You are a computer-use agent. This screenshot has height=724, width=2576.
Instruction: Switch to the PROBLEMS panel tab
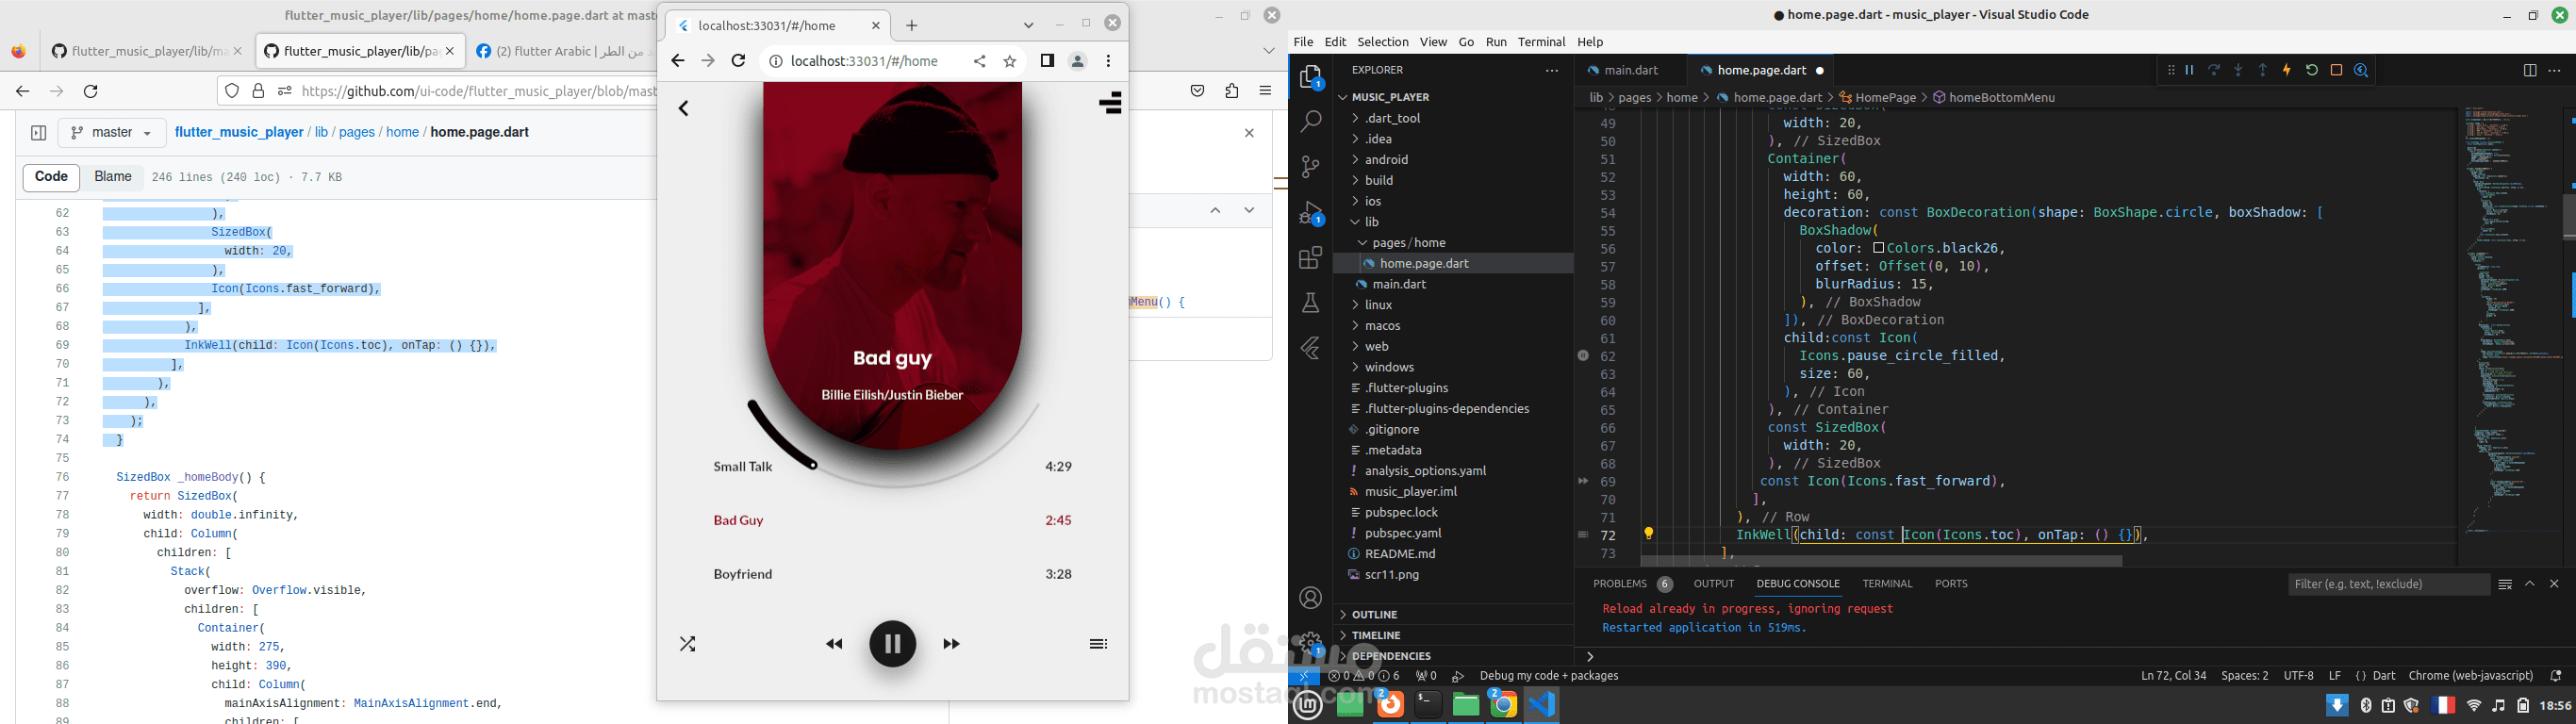1619,584
